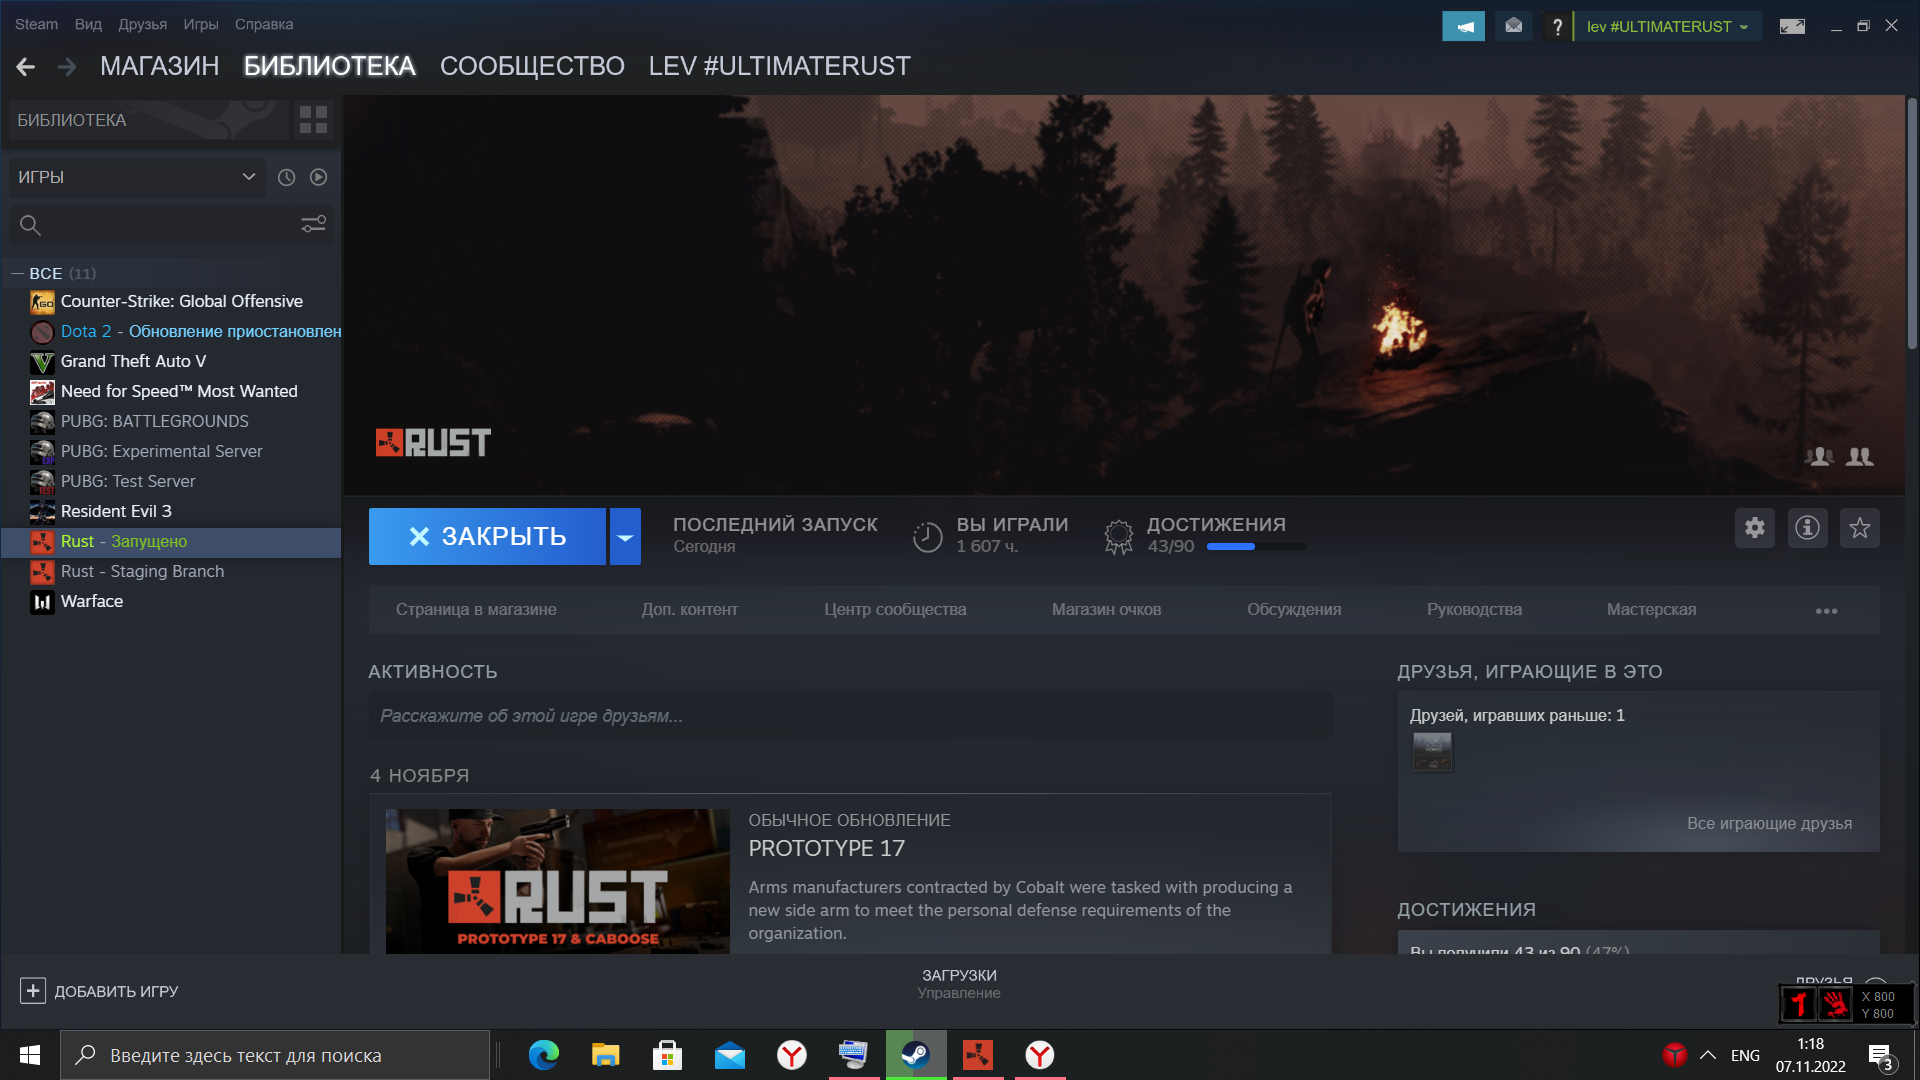Open the Руководства link
This screenshot has height=1080, width=1920.
coord(1474,610)
